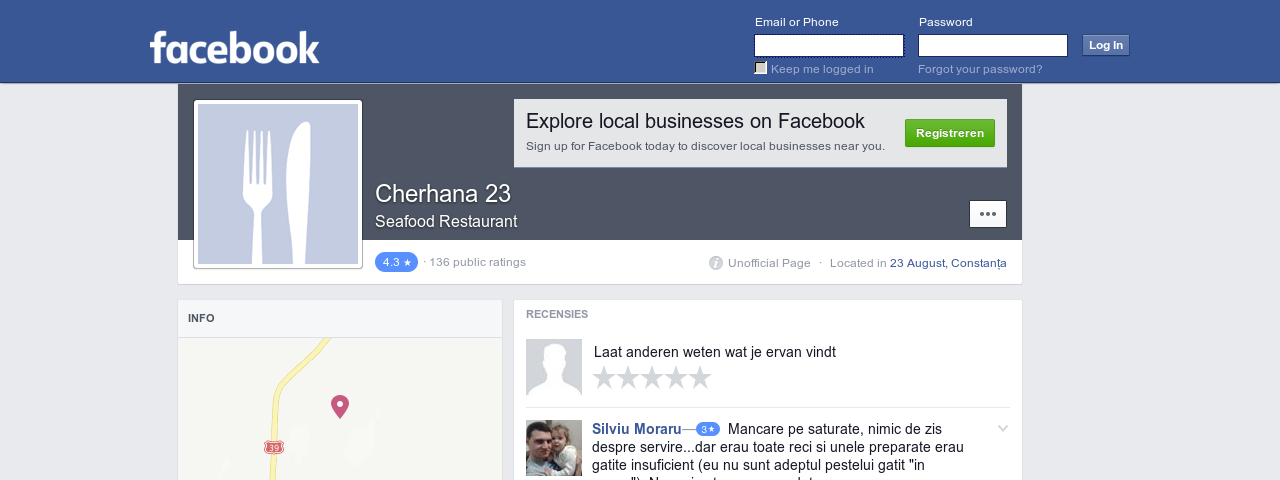Click the green Registreren button
The image size is (1280, 480).
(950, 133)
